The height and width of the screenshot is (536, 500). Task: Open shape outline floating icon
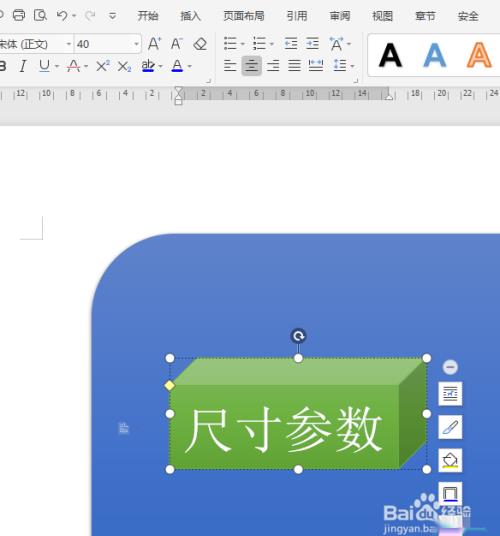coord(450,494)
